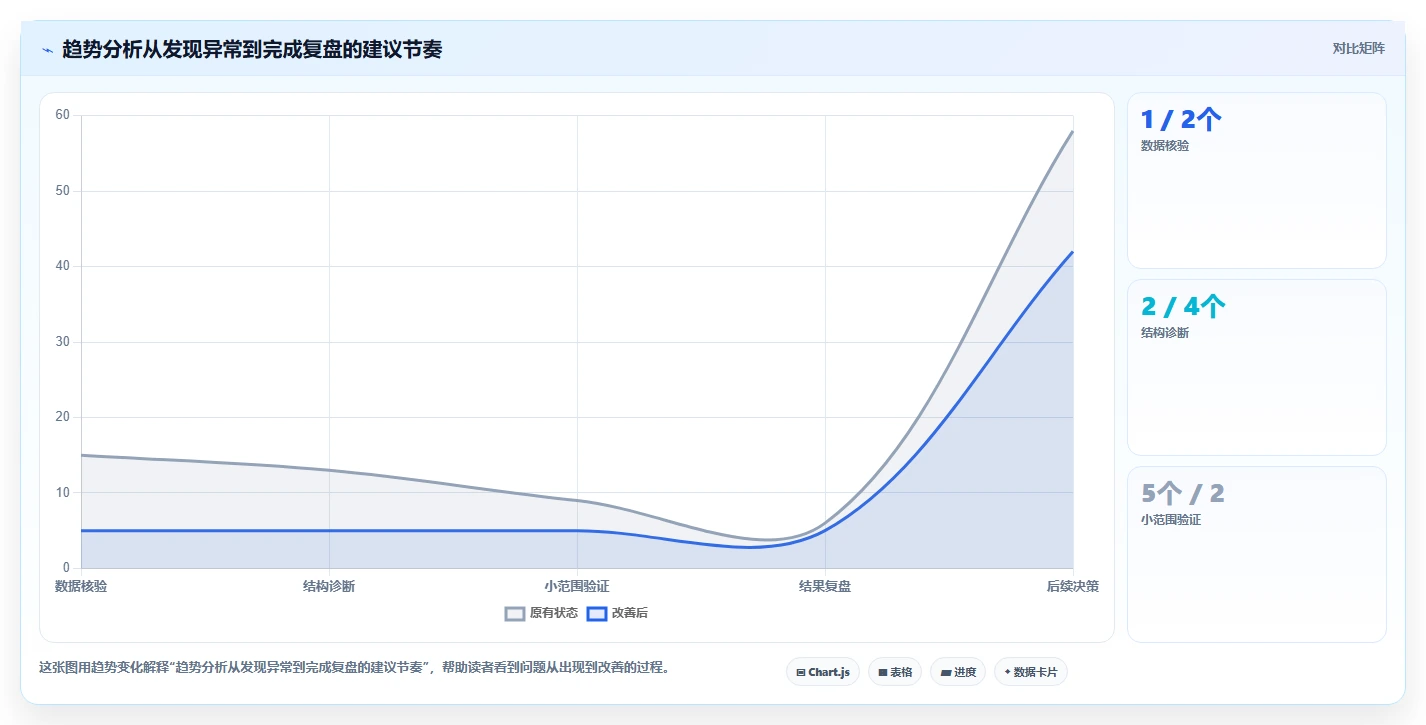Viewport: 1426px width, 725px height.
Task: Click the blue 改善后 legend swatch
Action: [596, 613]
